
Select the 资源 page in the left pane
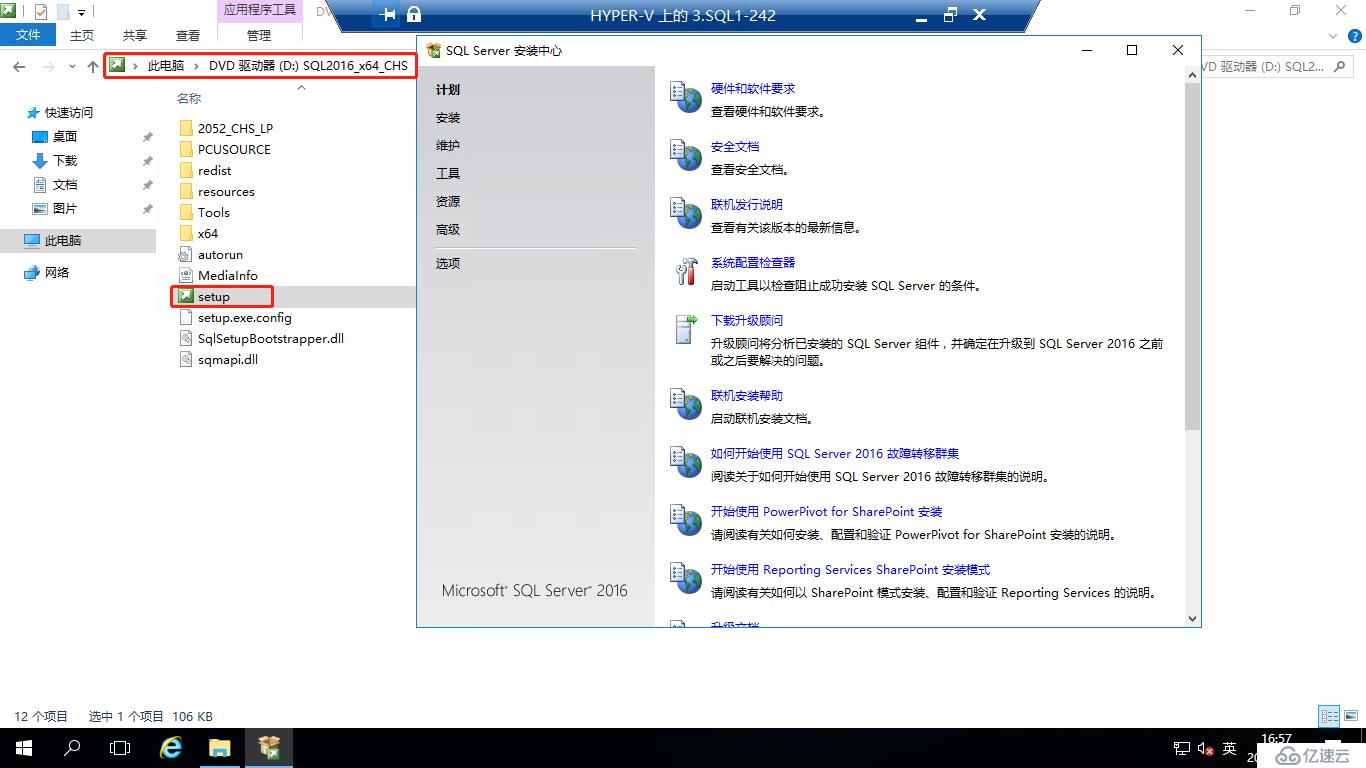pos(448,202)
